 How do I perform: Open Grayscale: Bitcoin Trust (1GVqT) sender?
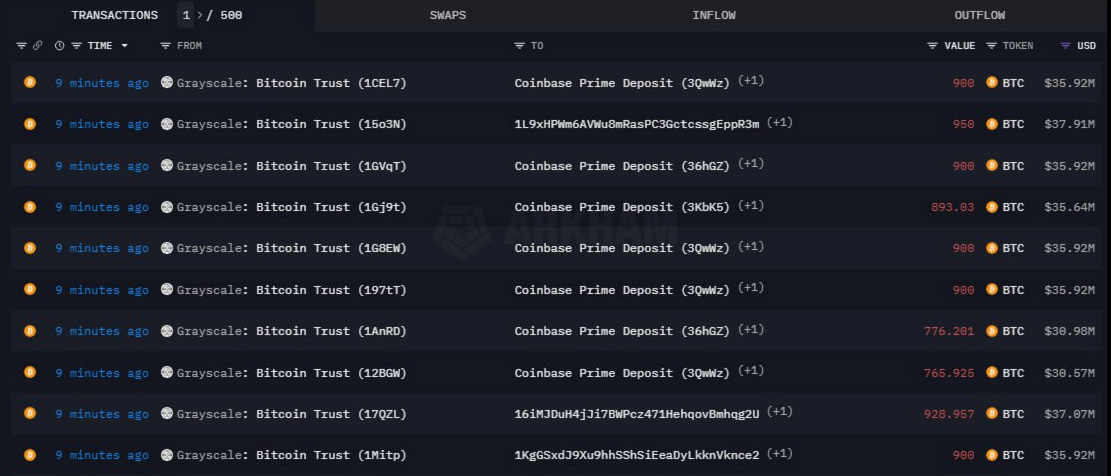pos(291,166)
